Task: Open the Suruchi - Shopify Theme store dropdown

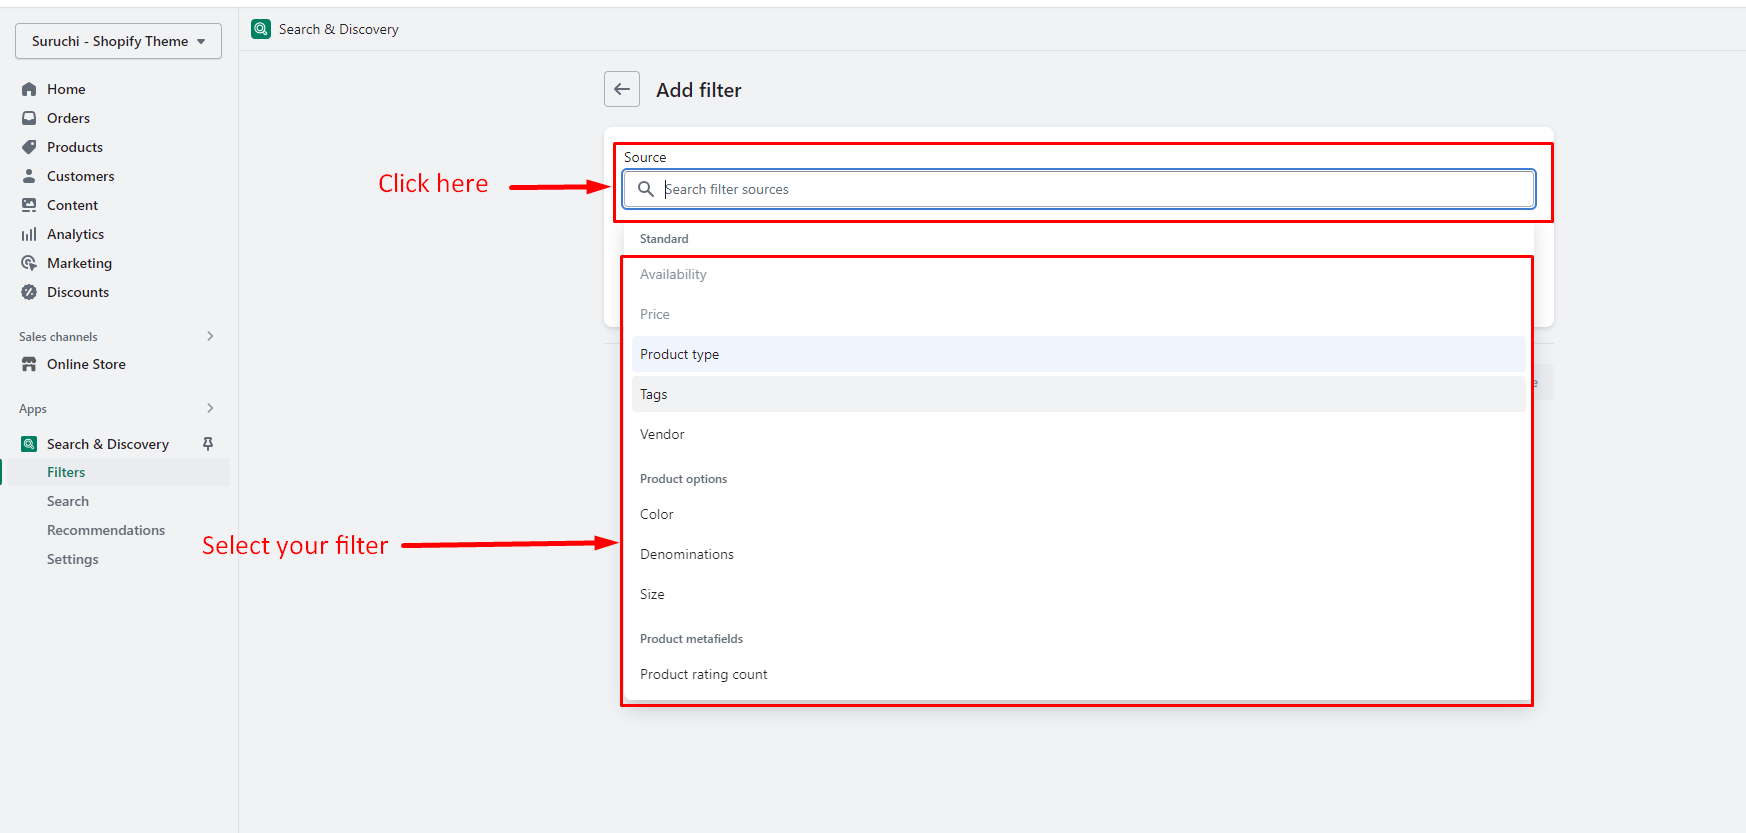Action: point(118,41)
